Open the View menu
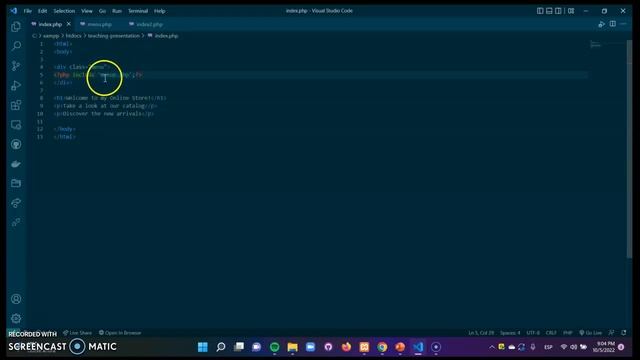The height and width of the screenshot is (360, 640). pos(87,11)
